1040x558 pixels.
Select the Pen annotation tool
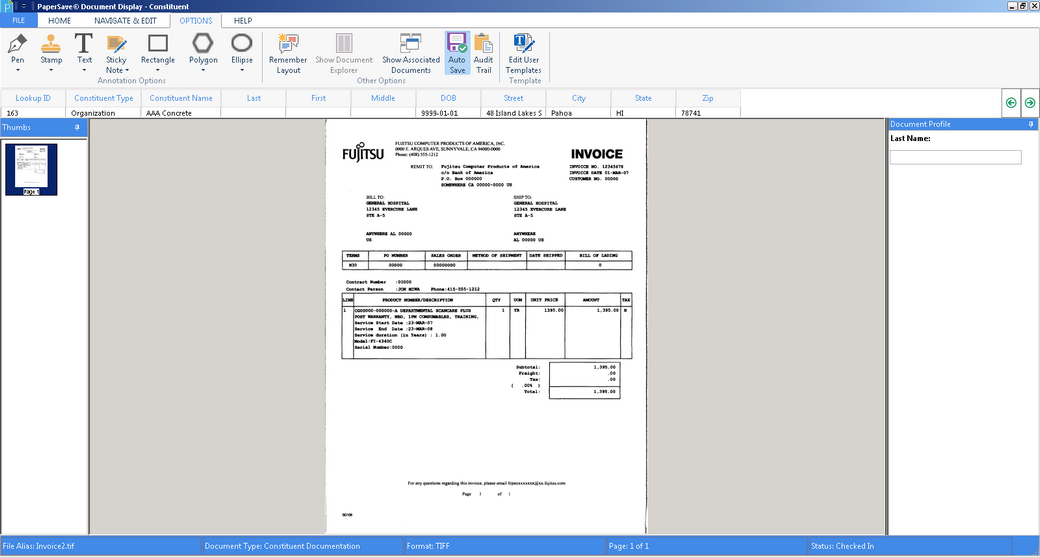[18, 44]
